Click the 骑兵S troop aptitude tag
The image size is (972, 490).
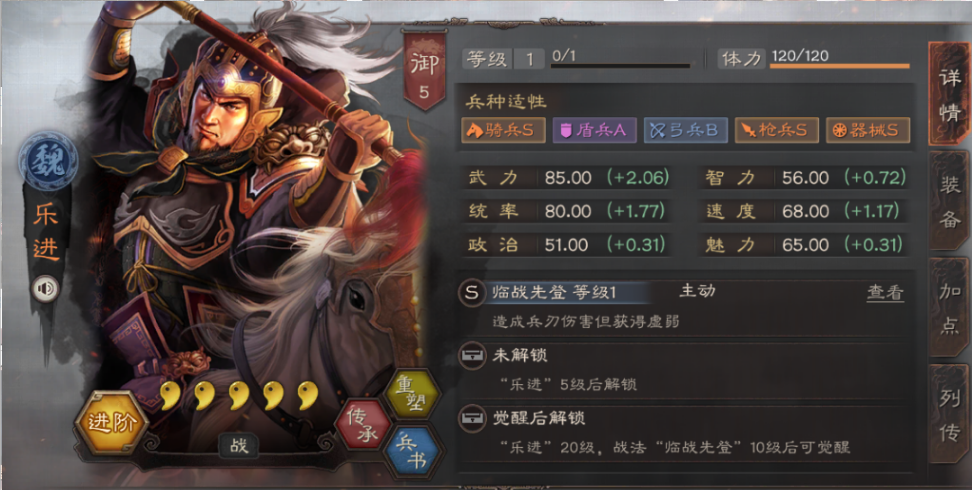click(x=503, y=130)
